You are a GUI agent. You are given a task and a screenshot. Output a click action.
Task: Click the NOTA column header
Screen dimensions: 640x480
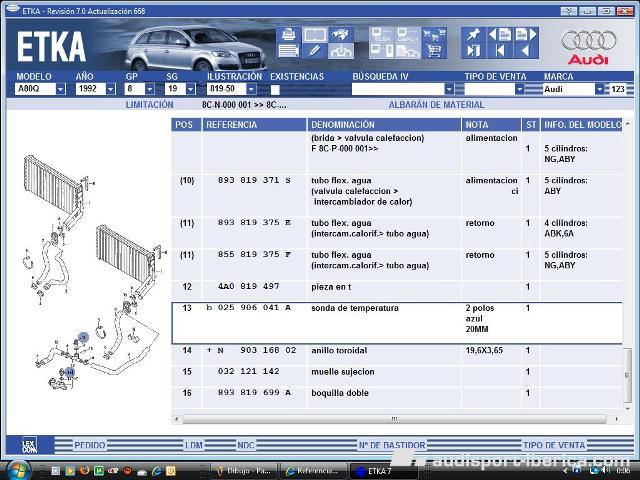point(491,124)
